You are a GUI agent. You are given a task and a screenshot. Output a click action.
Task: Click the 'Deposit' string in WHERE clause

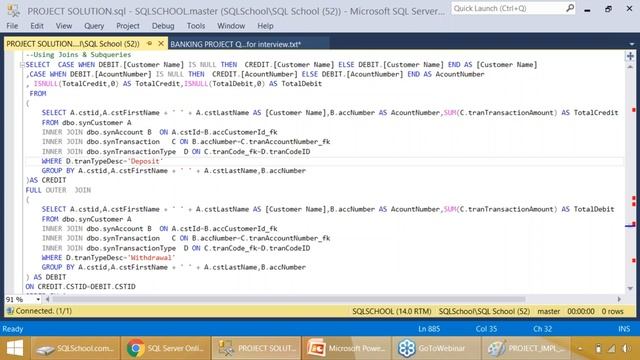point(145,161)
